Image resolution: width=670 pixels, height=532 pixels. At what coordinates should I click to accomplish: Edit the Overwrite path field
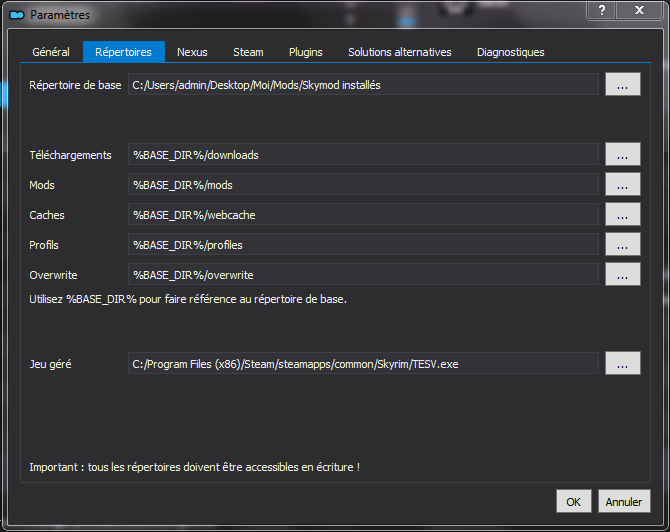[363, 274]
